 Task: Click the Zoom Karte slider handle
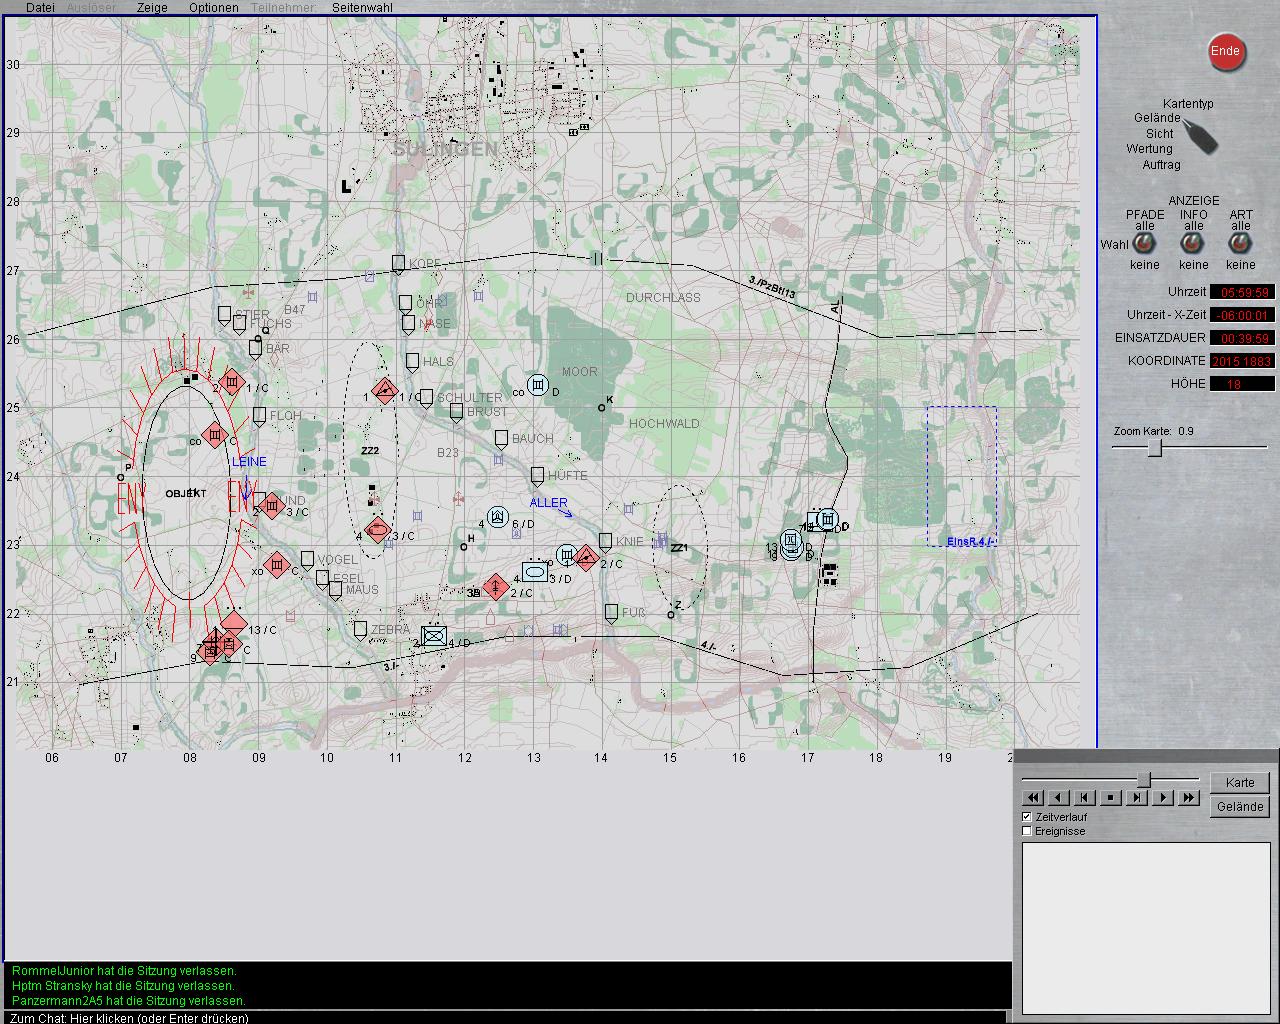coord(1154,448)
